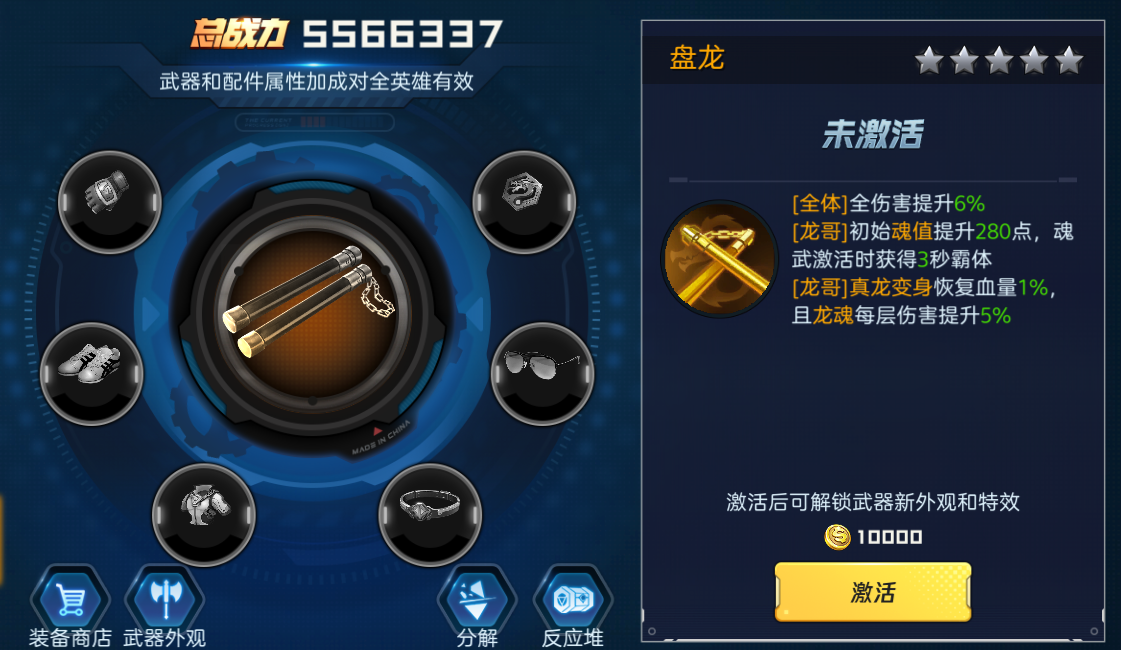Click the 总战力 total power value

[x=403, y=34]
